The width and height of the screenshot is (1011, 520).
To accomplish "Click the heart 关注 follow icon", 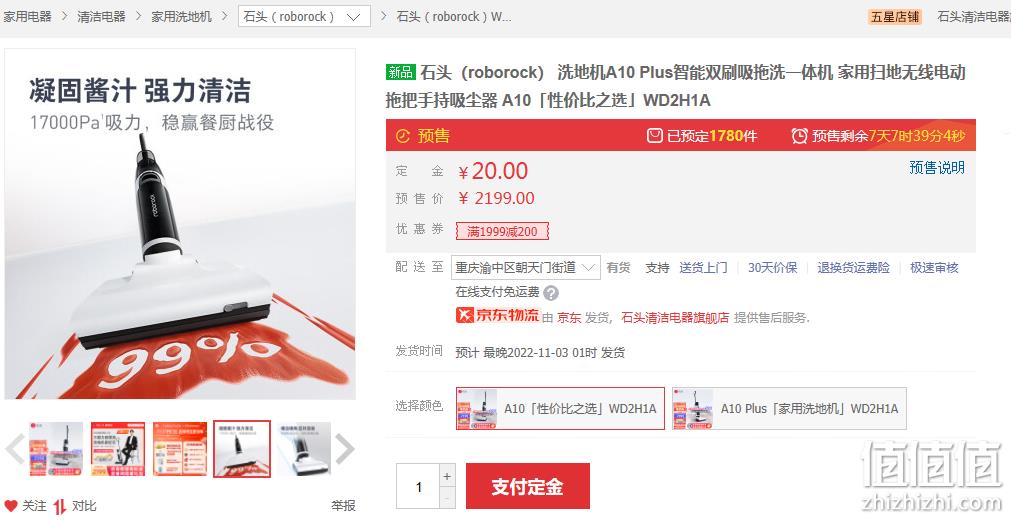I will click(10, 506).
